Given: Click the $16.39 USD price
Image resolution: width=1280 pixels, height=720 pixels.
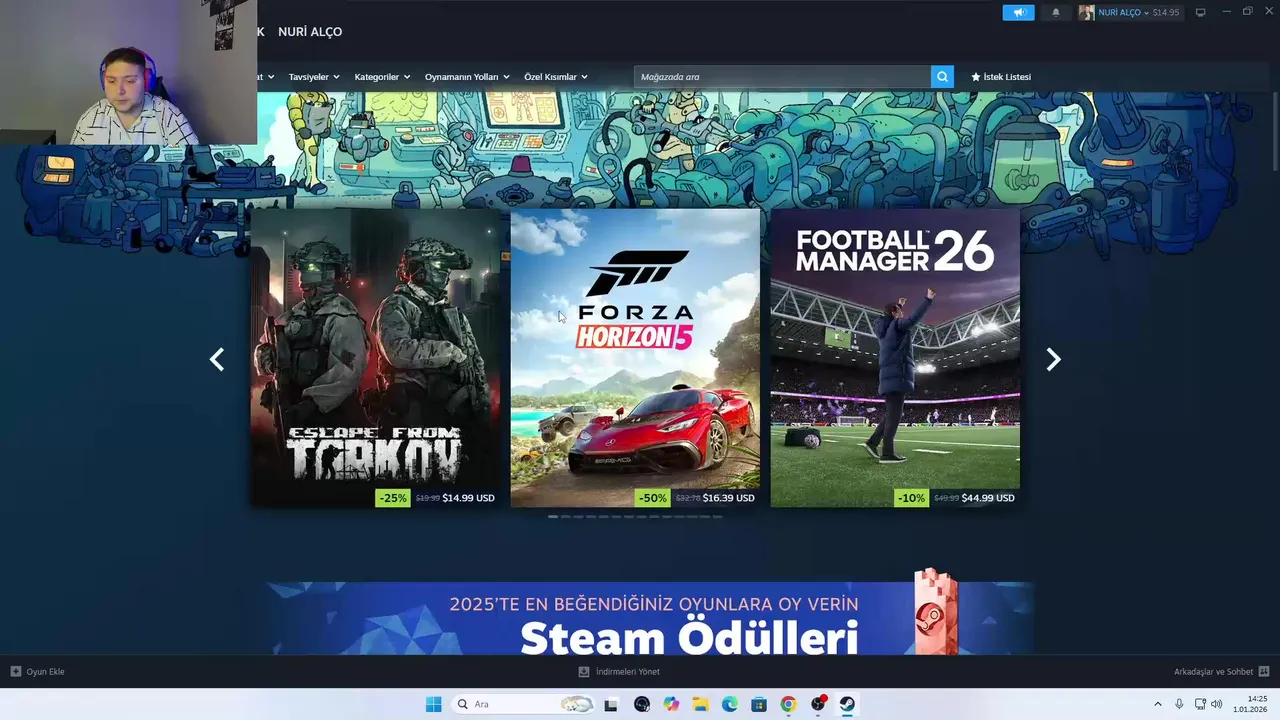Looking at the screenshot, I should [x=728, y=498].
